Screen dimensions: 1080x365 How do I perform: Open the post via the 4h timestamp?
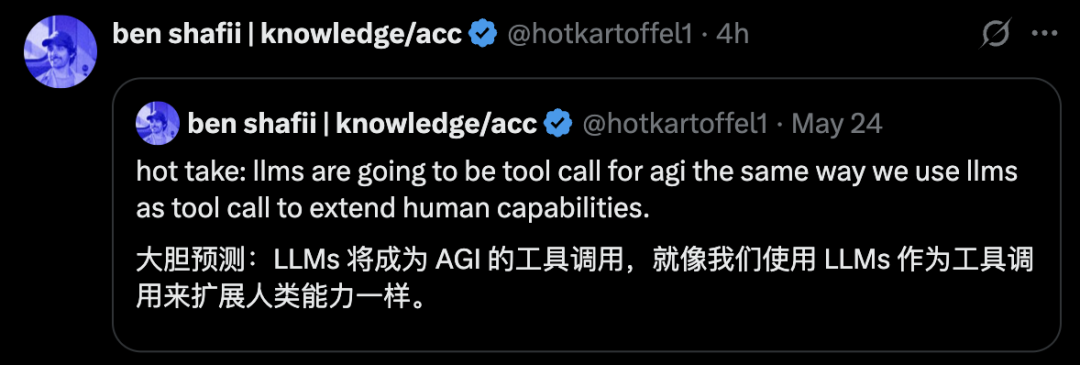click(732, 33)
